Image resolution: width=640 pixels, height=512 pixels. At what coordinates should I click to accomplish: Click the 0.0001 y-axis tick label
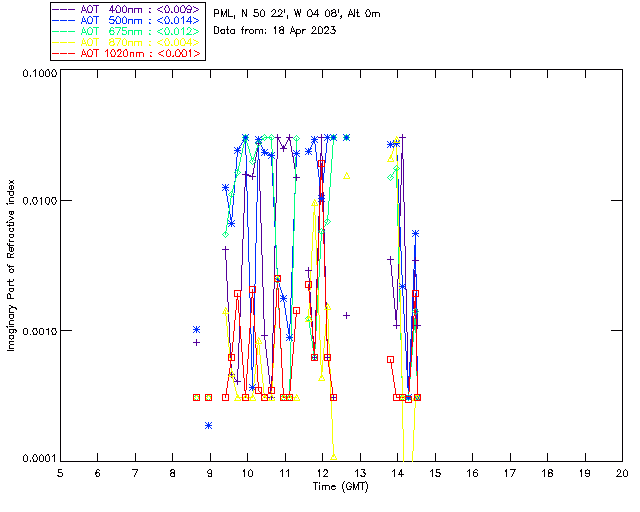(37, 458)
